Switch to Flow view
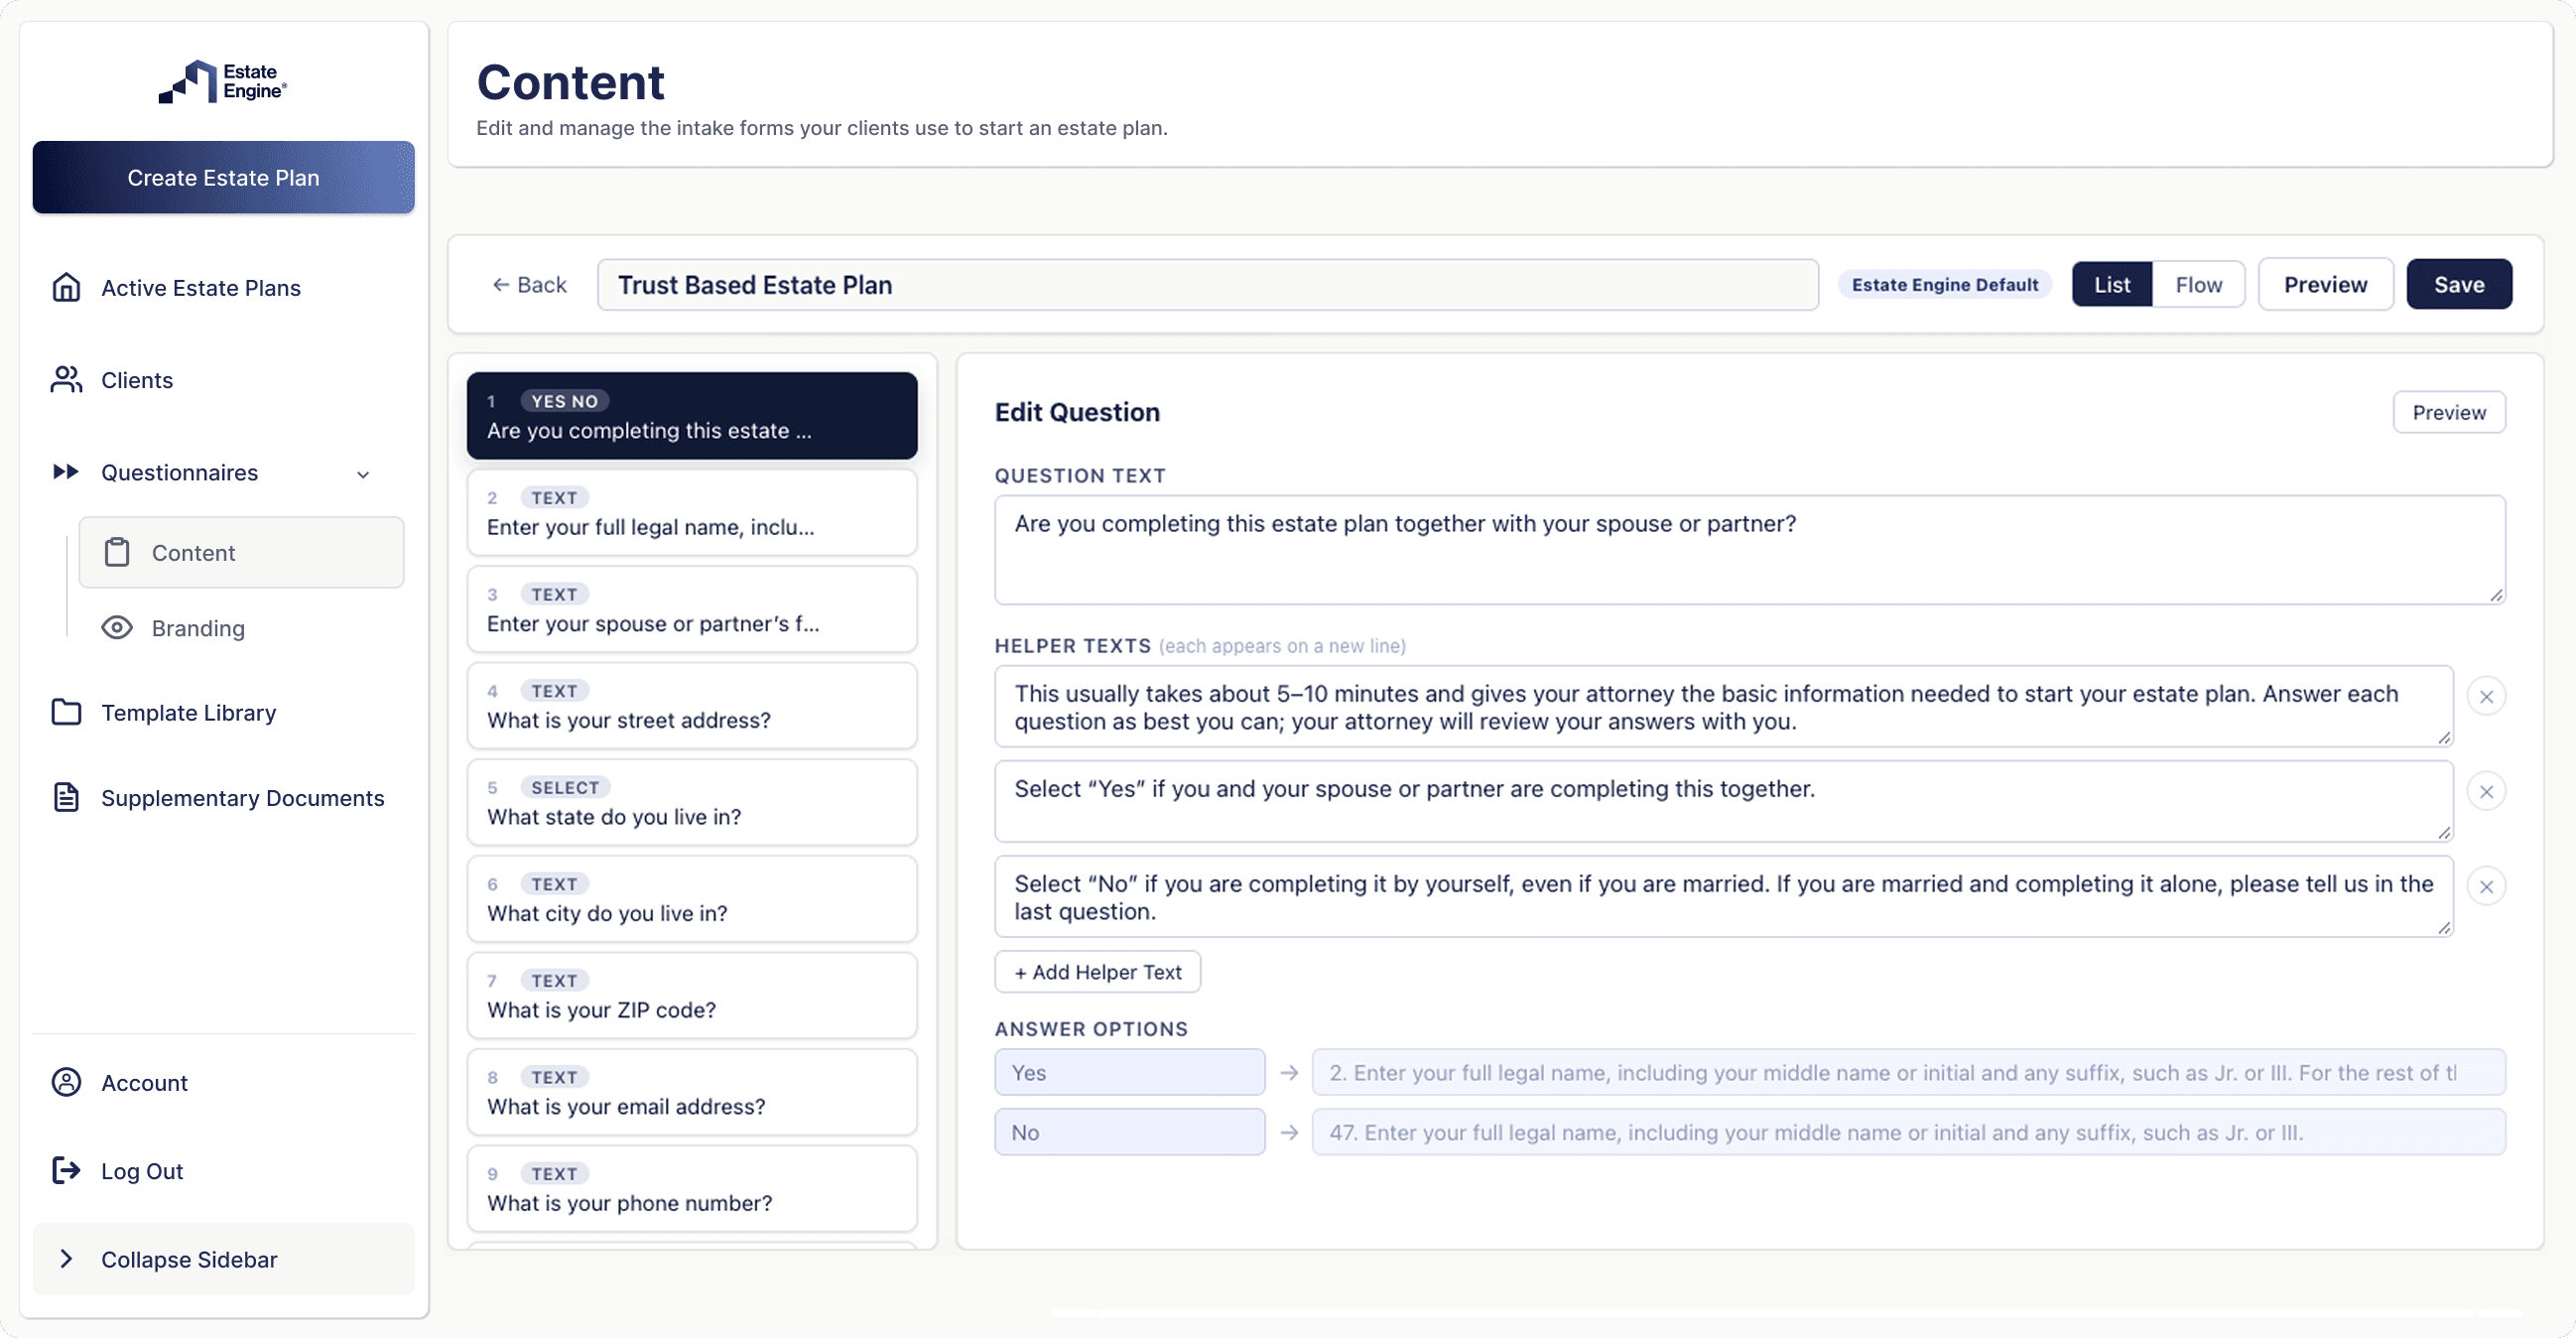 click(2198, 285)
